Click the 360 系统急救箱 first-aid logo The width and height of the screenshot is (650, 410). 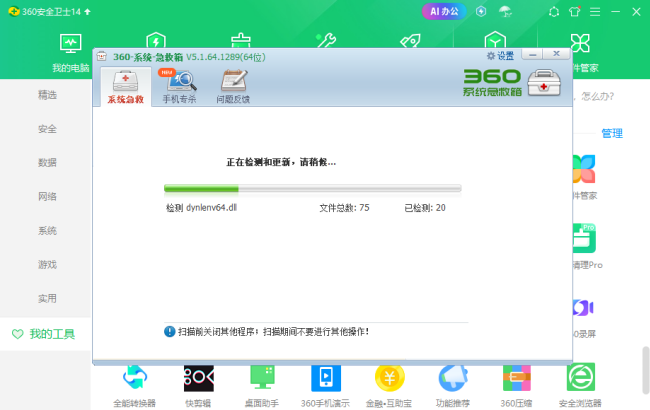click(x=512, y=83)
